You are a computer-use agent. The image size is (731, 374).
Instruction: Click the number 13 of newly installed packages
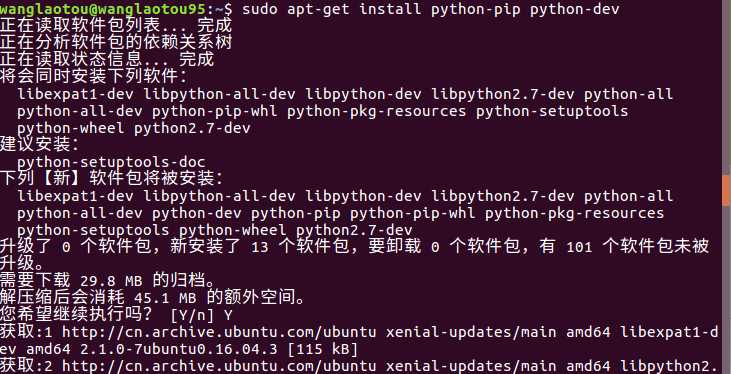click(x=260, y=248)
